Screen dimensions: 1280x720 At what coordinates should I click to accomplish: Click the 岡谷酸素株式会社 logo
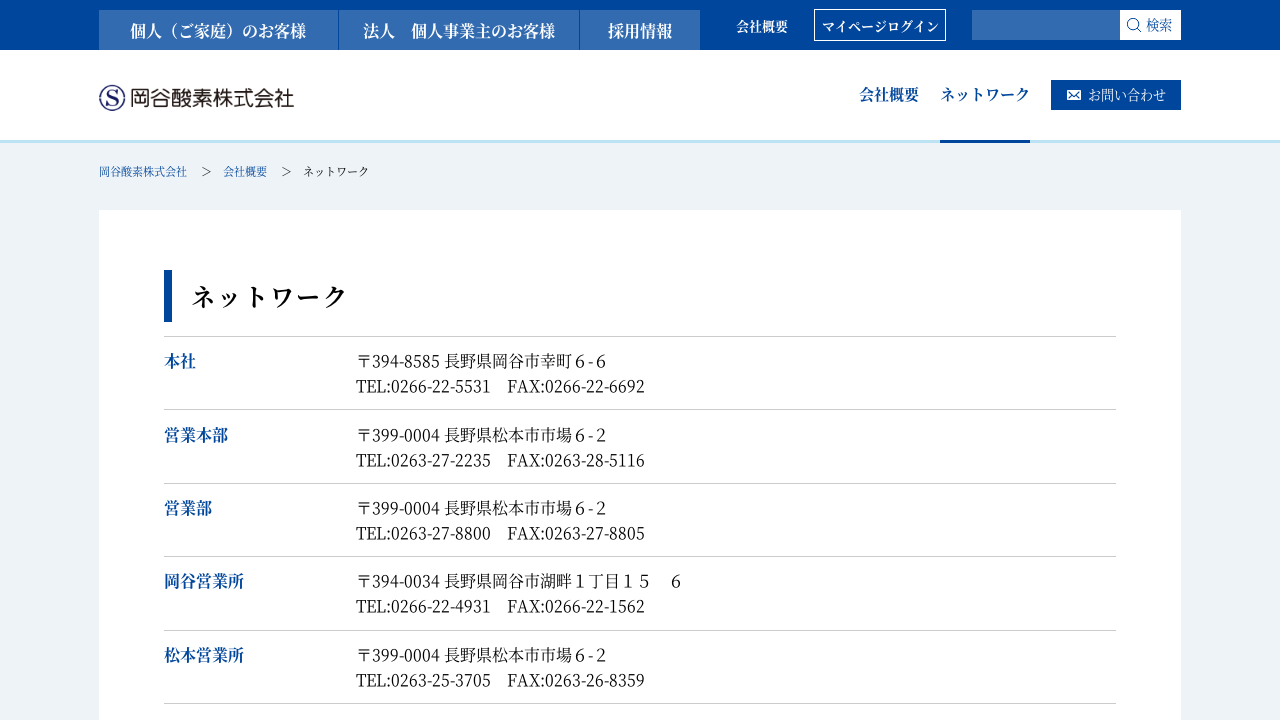196,97
